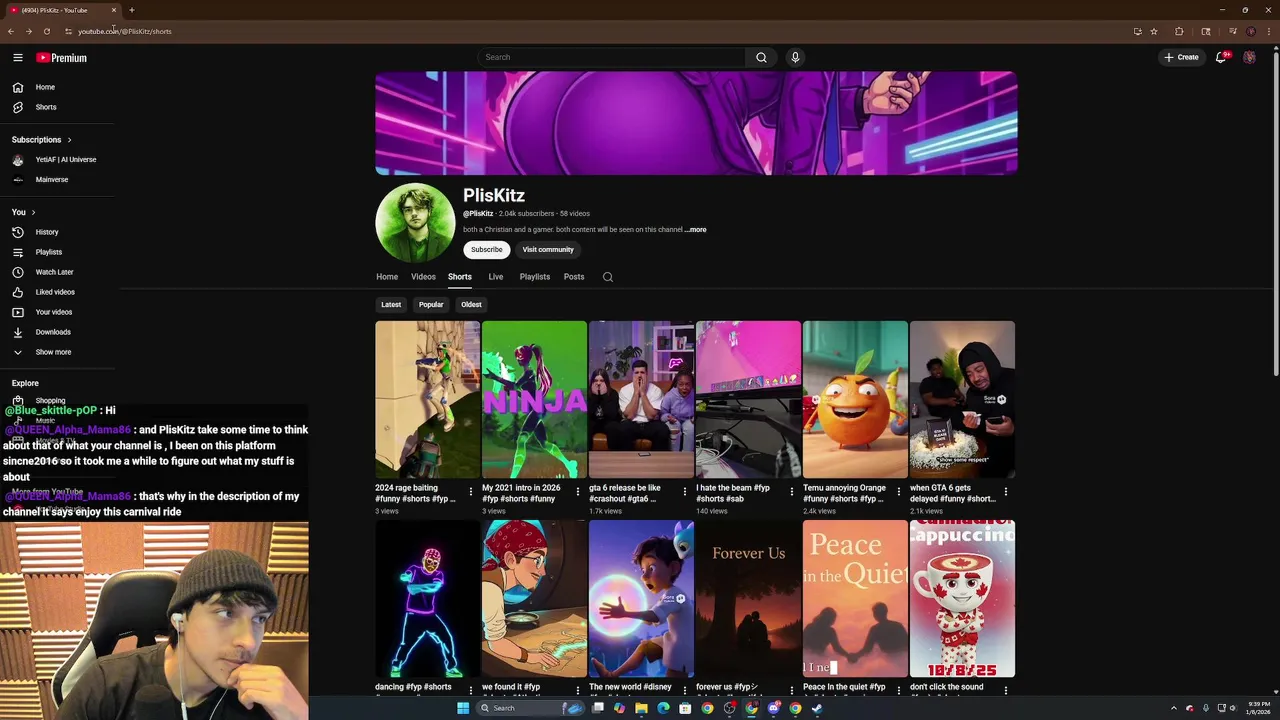
Task: Switch to the Videos tab
Action: pos(423,277)
